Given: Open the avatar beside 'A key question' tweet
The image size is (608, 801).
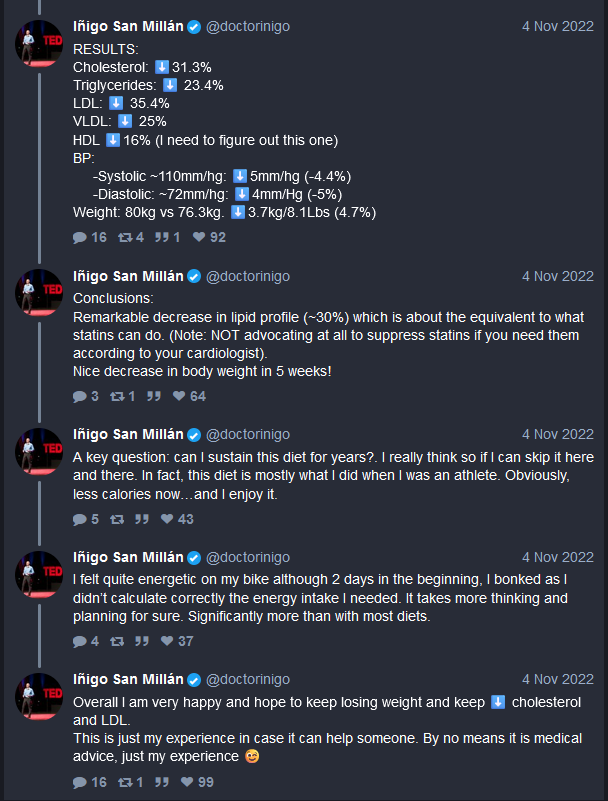Looking at the screenshot, I should 39,452.
